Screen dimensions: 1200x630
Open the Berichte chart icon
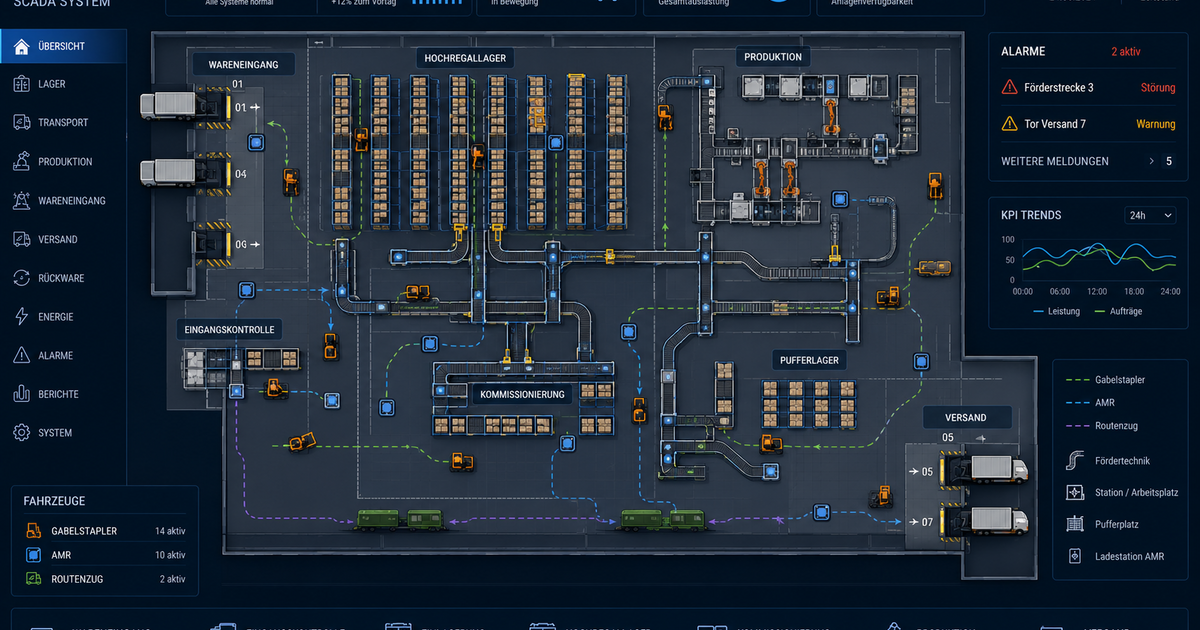click(x=21, y=394)
